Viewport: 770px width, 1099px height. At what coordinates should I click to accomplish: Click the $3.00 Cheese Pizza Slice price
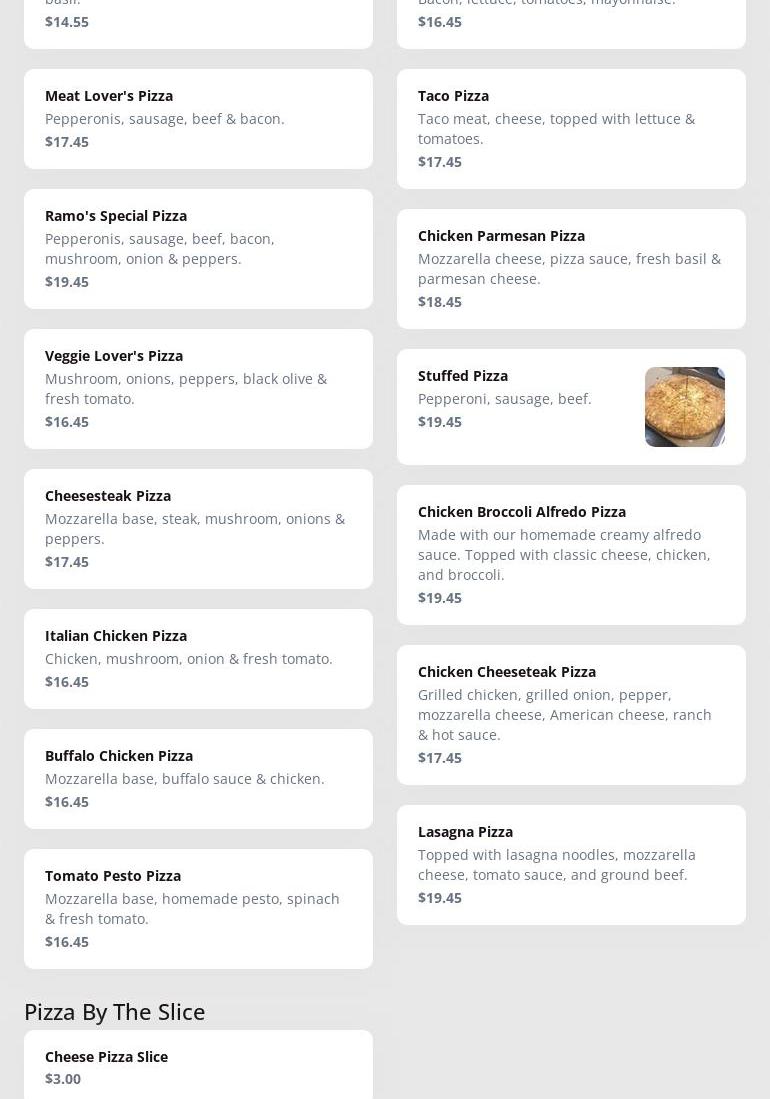(x=63, y=1078)
